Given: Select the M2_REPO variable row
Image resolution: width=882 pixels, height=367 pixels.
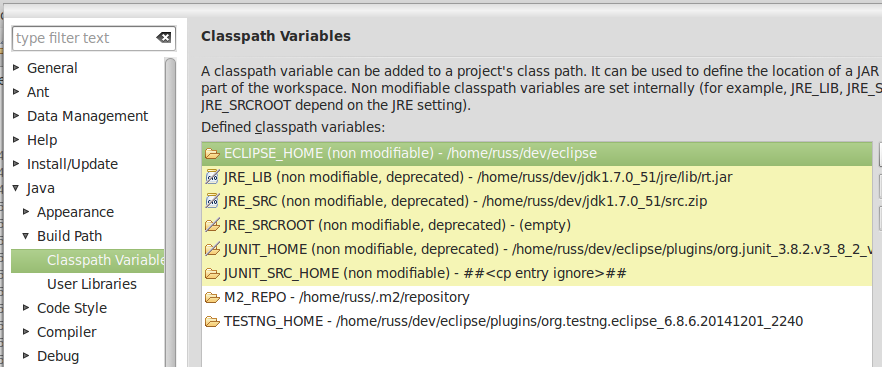Looking at the screenshot, I should (537, 297).
